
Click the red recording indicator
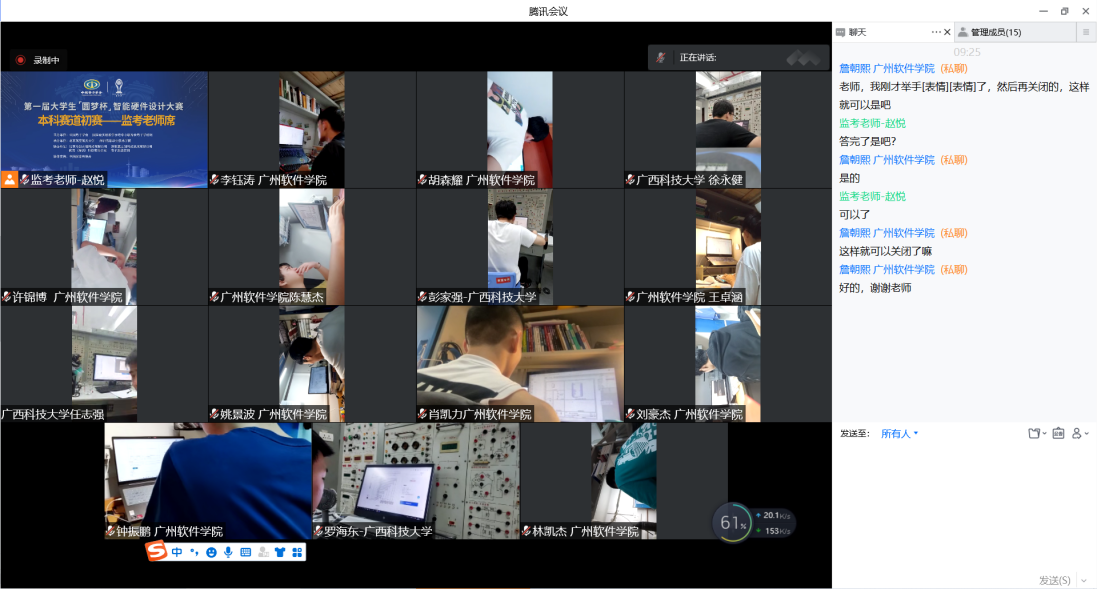[x=20, y=60]
